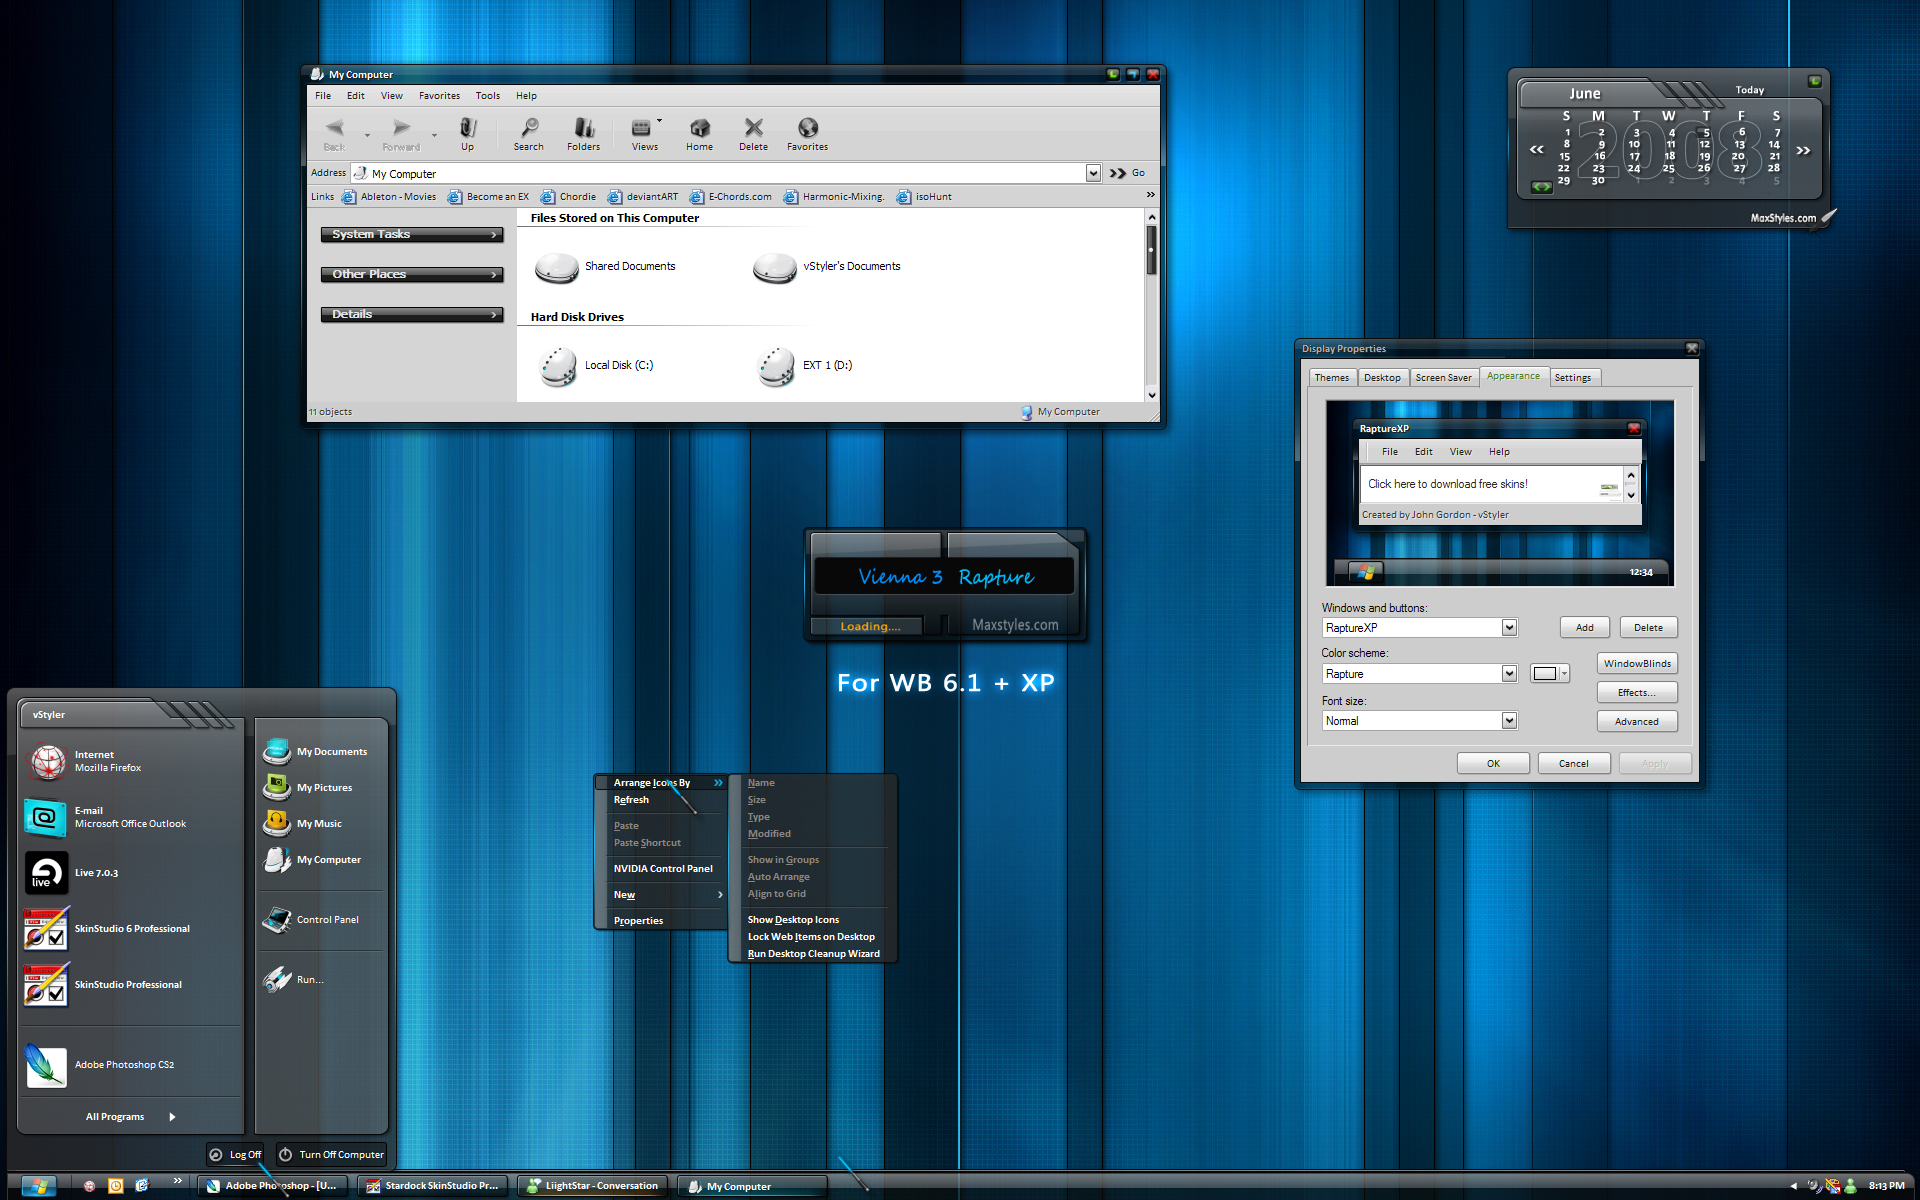The width and height of the screenshot is (1920, 1200).
Task: Click the WindowBlinds button
Action: 1637,664
